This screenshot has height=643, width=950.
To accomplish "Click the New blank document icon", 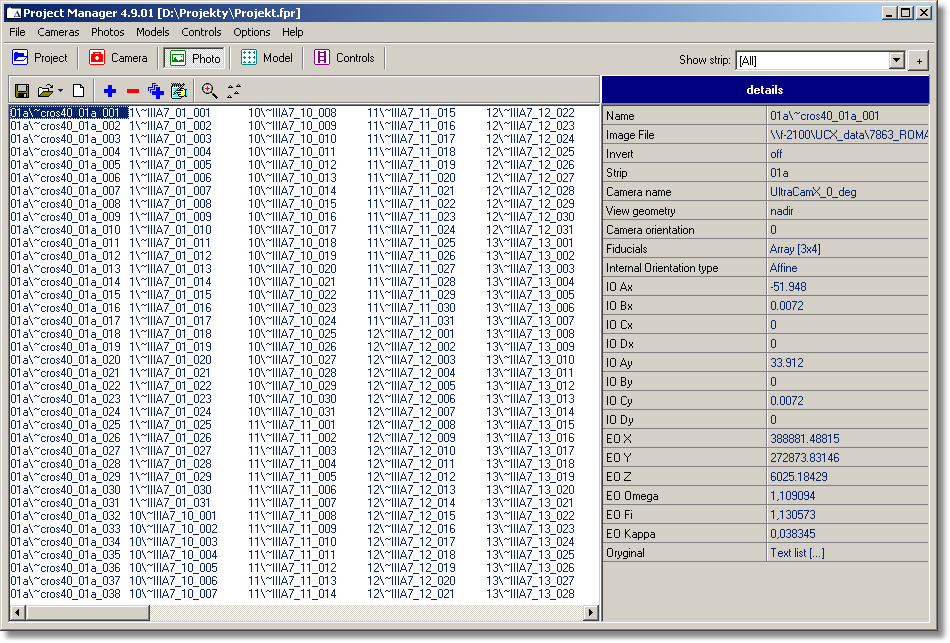I will click(x=78, y=91).
